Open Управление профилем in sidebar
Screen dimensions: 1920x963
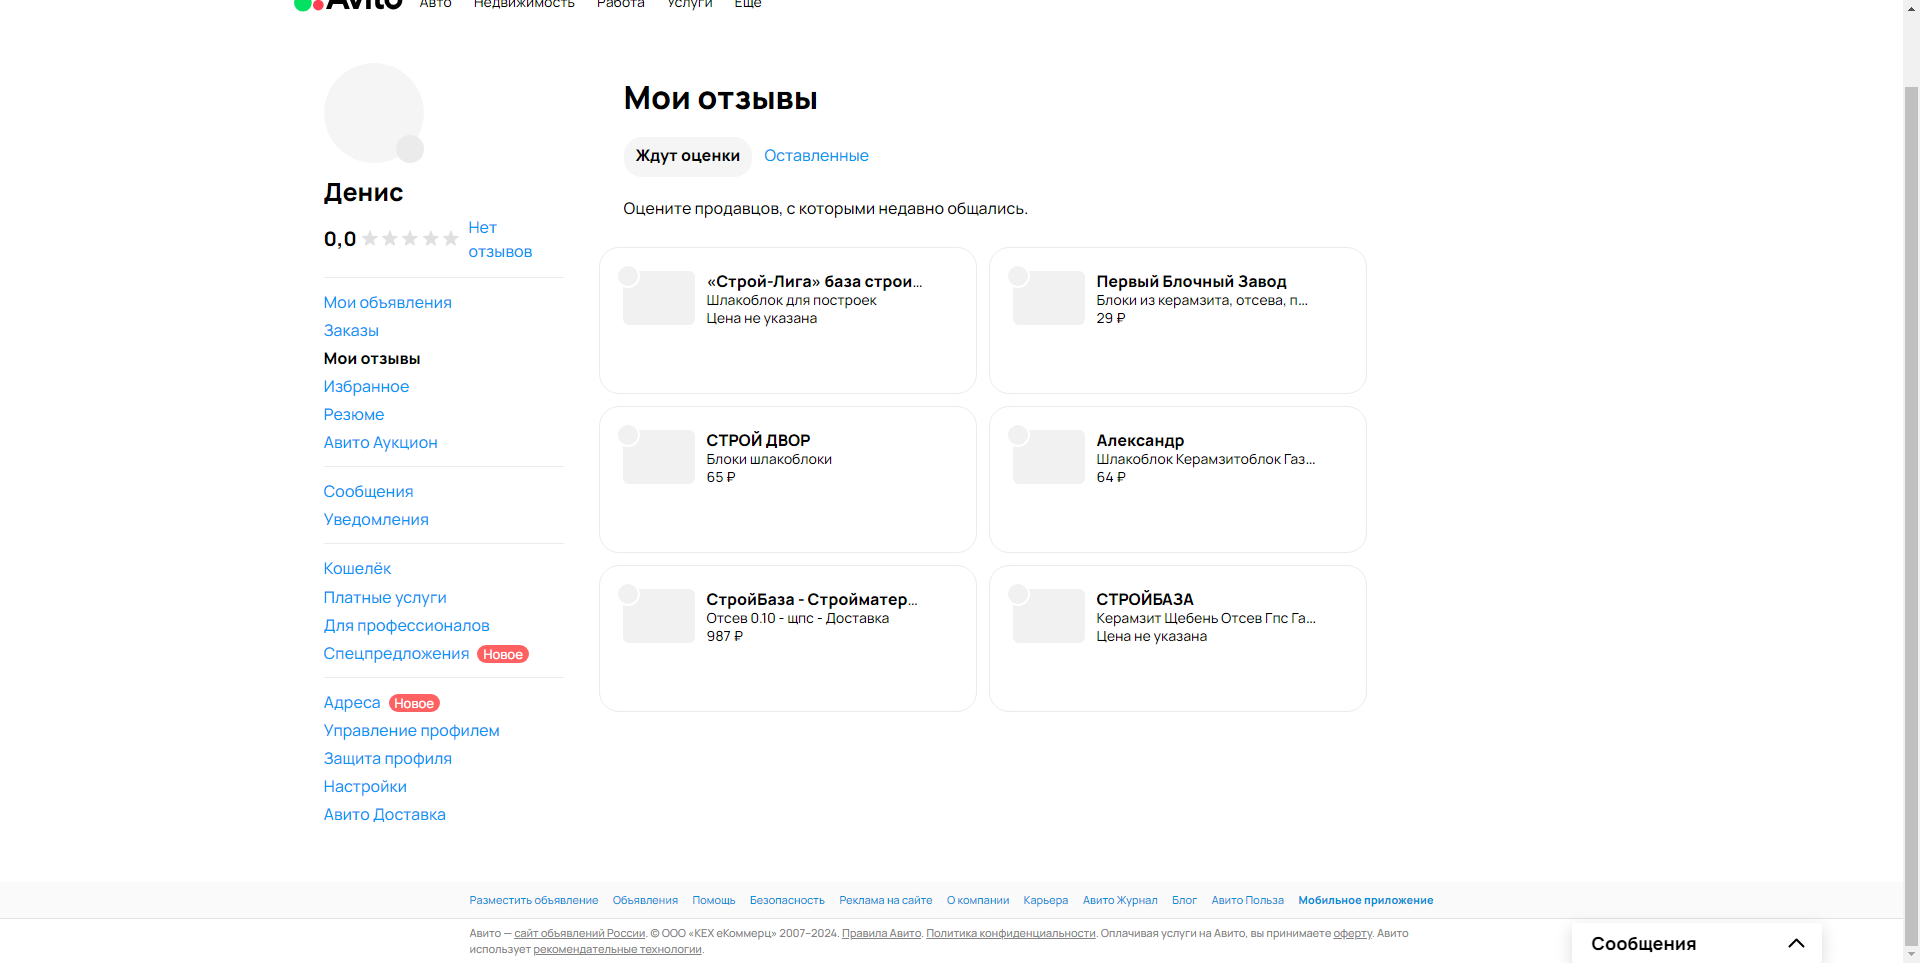411,731
